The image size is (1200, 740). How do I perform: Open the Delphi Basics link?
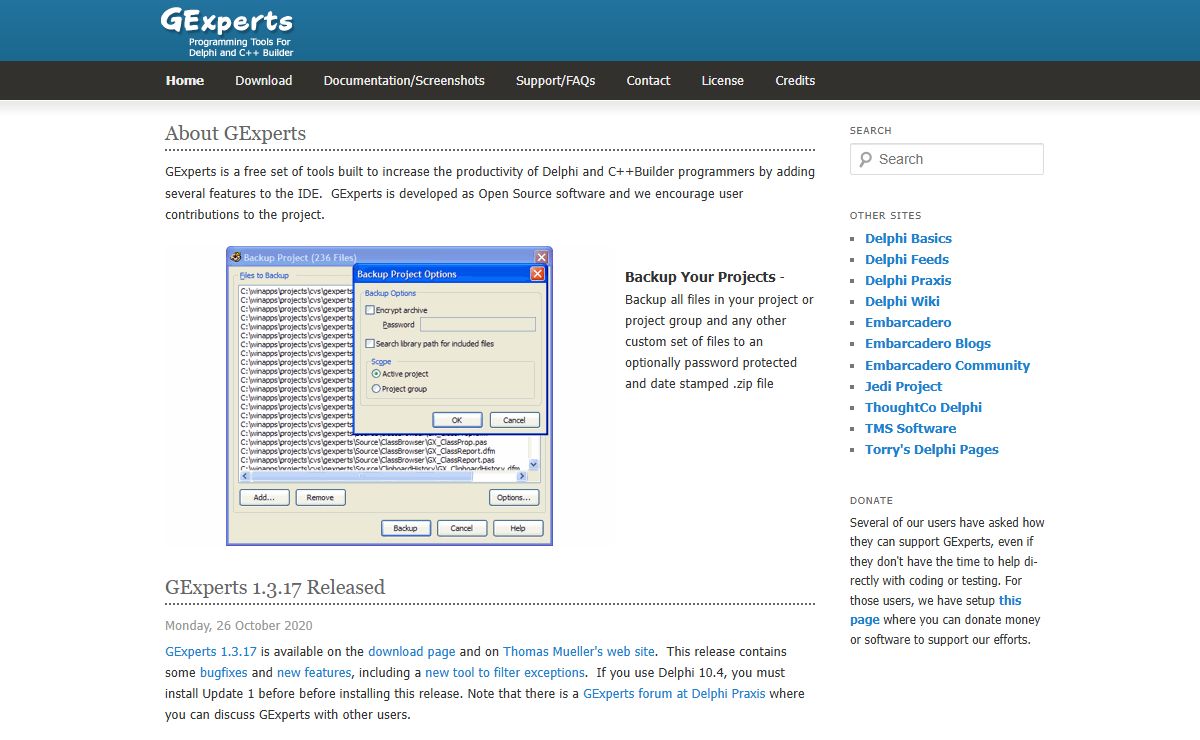point(908,238)
